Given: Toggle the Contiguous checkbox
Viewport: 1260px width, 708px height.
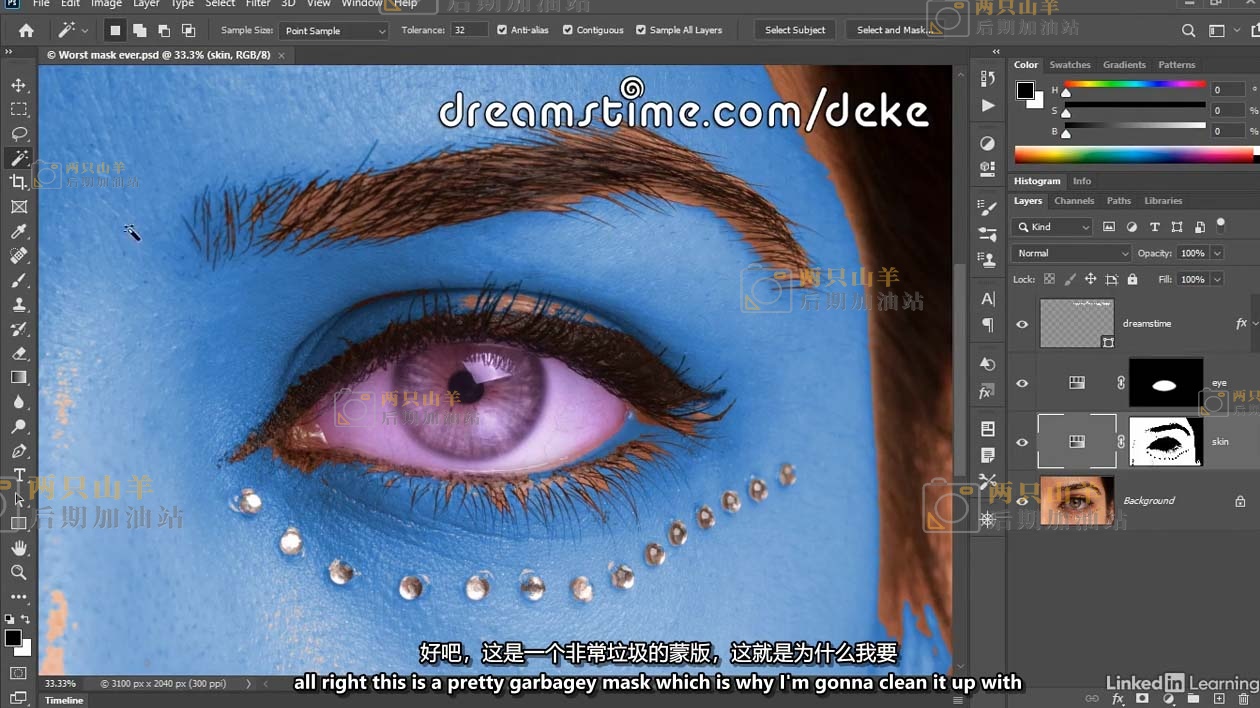Looking at the screenshot, I should click(568, 30).
